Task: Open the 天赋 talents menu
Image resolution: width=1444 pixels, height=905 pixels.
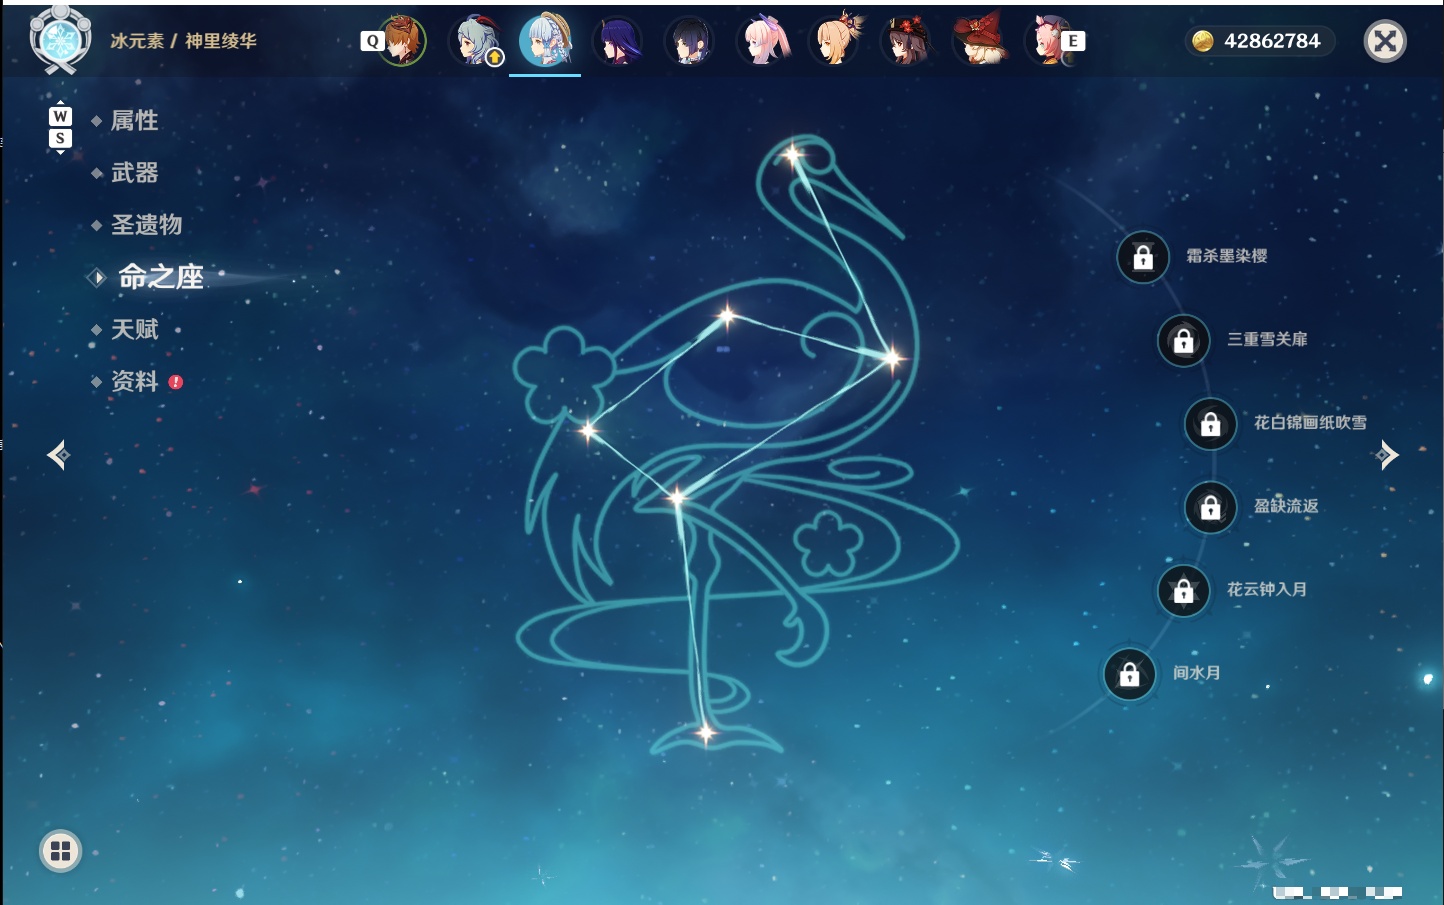Action: click(135, 329)
